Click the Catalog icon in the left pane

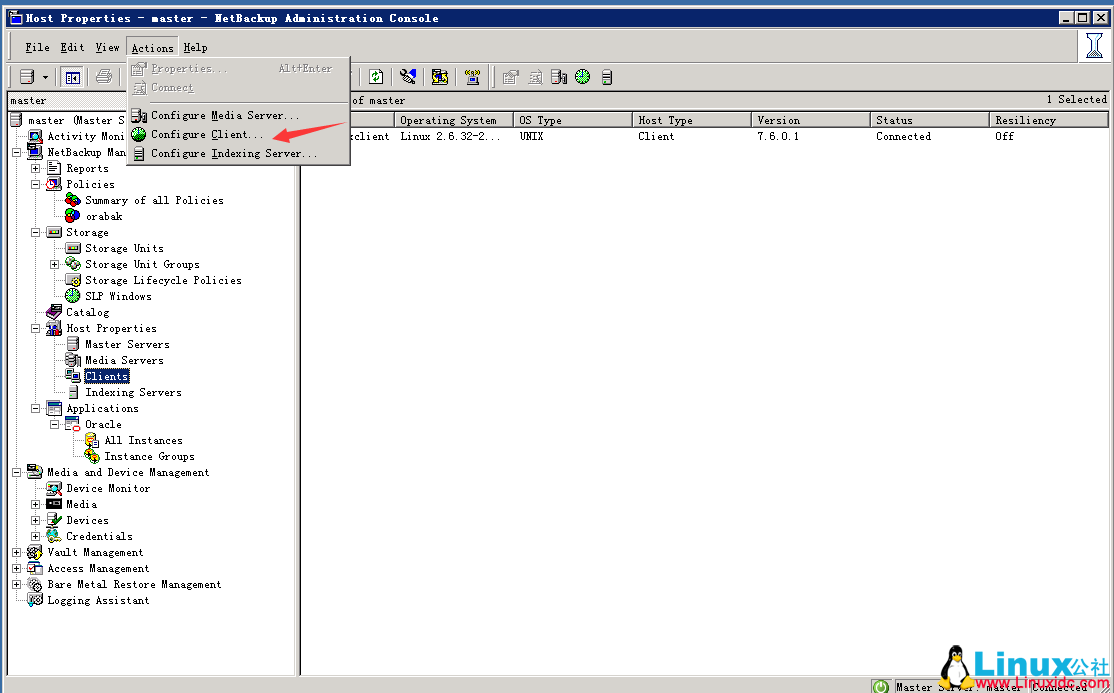pyautogui.click(x=53, y=312)
